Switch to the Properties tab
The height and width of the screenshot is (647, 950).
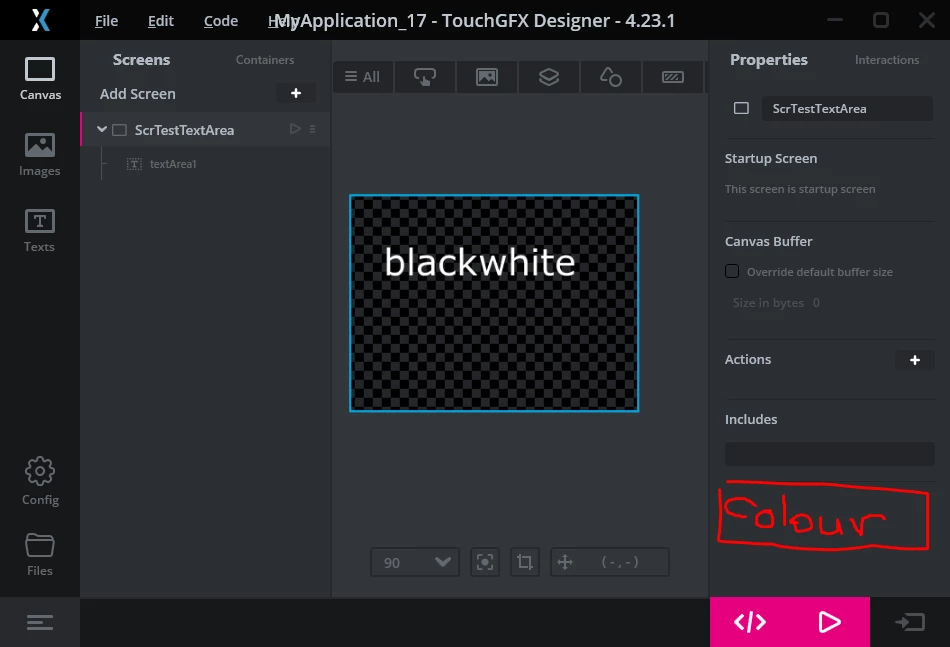click(768, 59)
